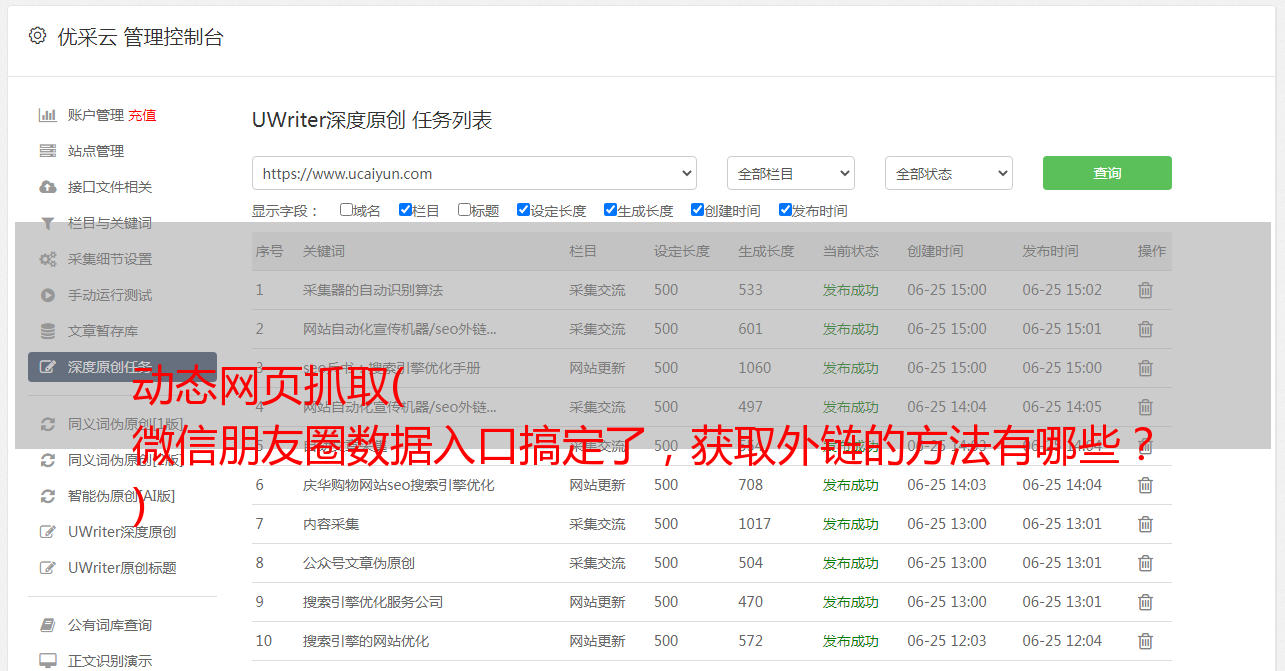Click the server icon next to 站点管理
This screenshot has height=671, width=1285.
47,151
